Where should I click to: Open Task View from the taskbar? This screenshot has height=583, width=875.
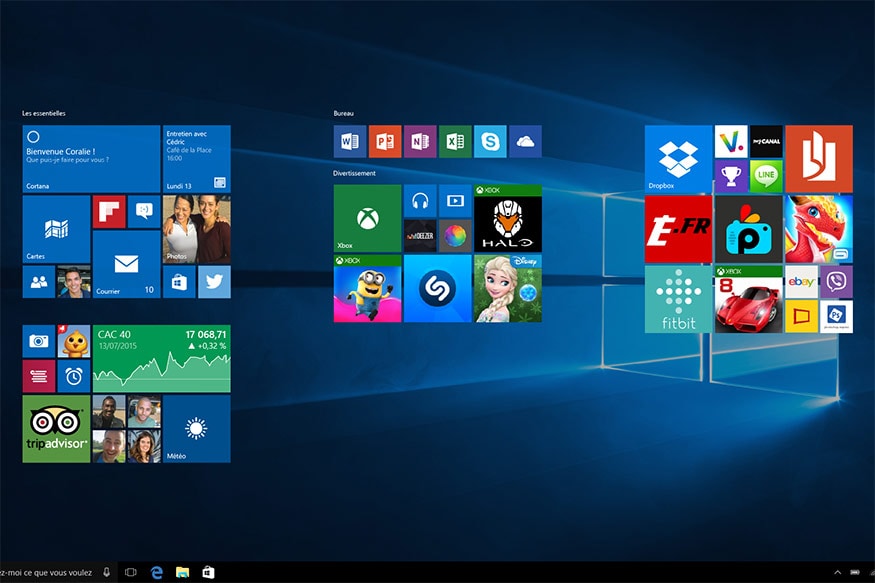[131, 572]
